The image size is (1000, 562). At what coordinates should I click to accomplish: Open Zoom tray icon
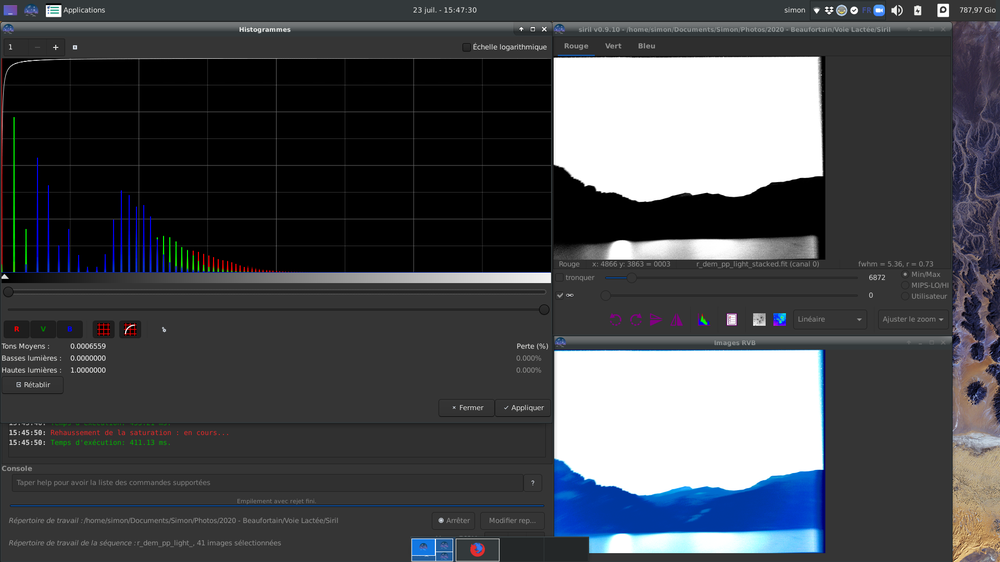[x=879, y=10]
